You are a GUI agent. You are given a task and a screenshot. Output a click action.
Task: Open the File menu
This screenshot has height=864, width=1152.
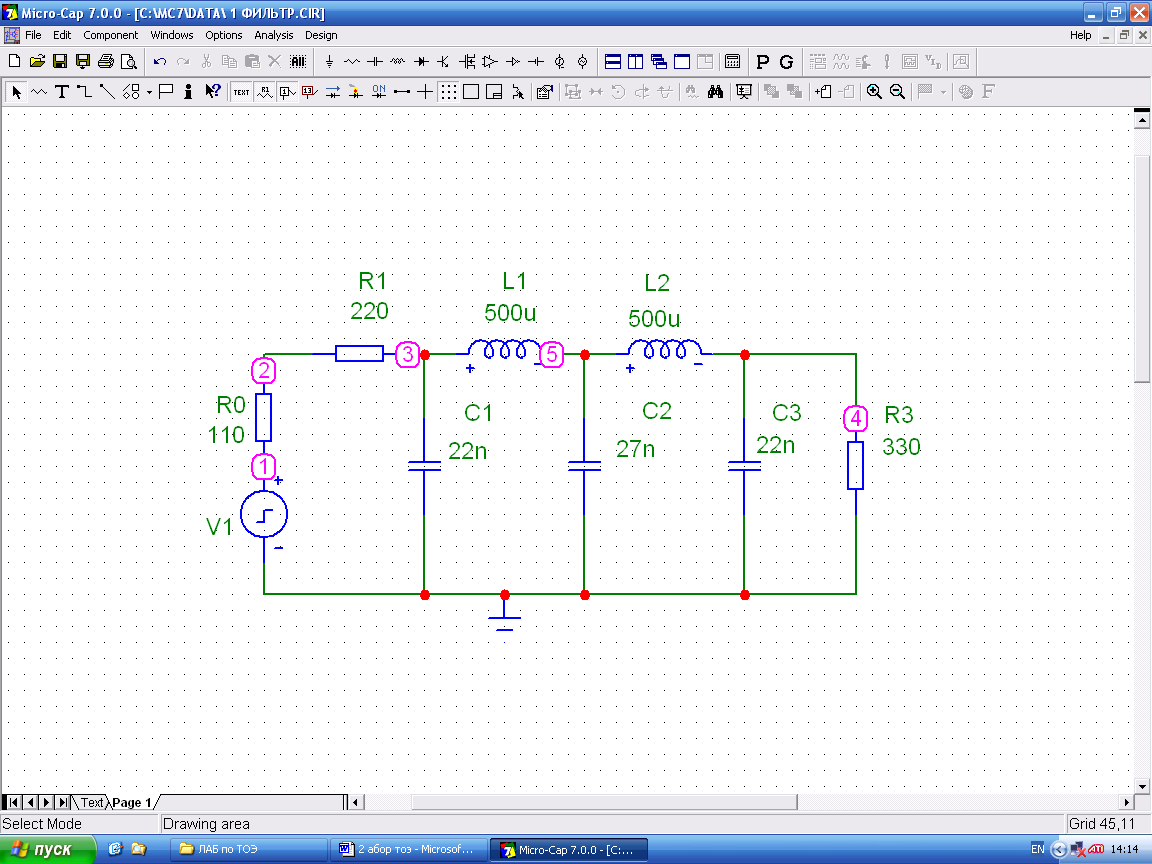click(x=33, y=35)
